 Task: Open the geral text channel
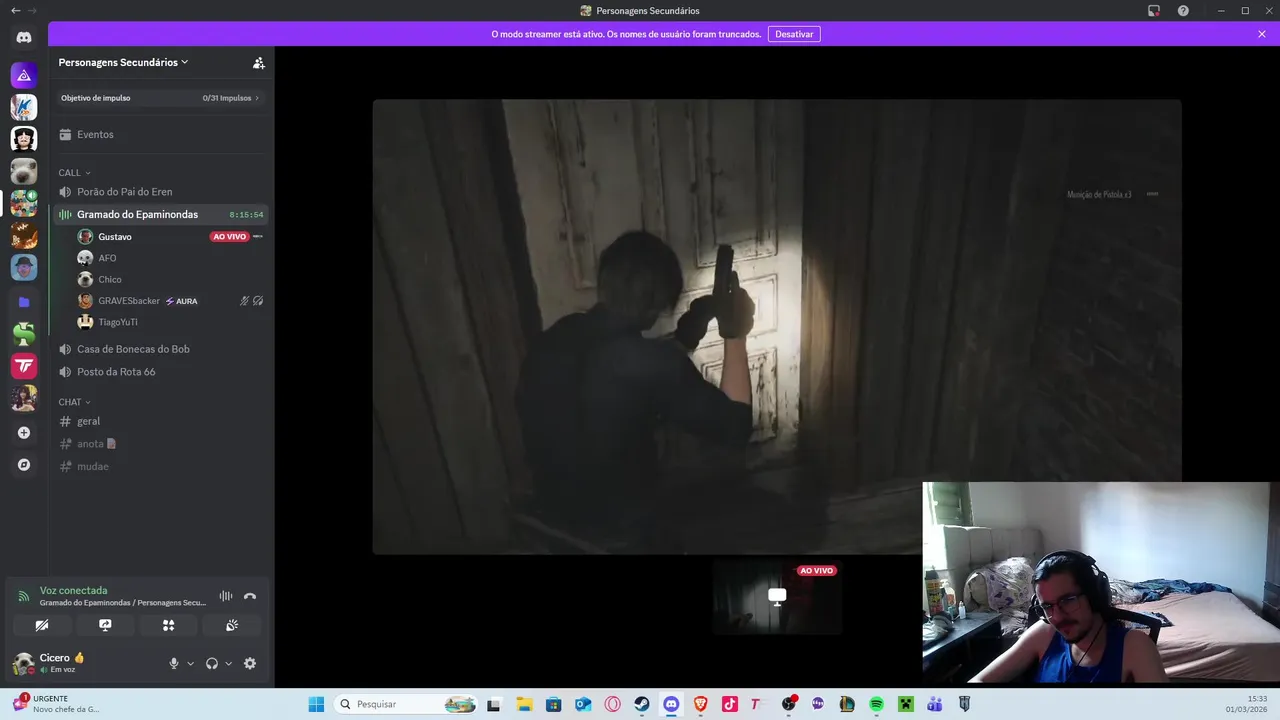tap(160, 421)
